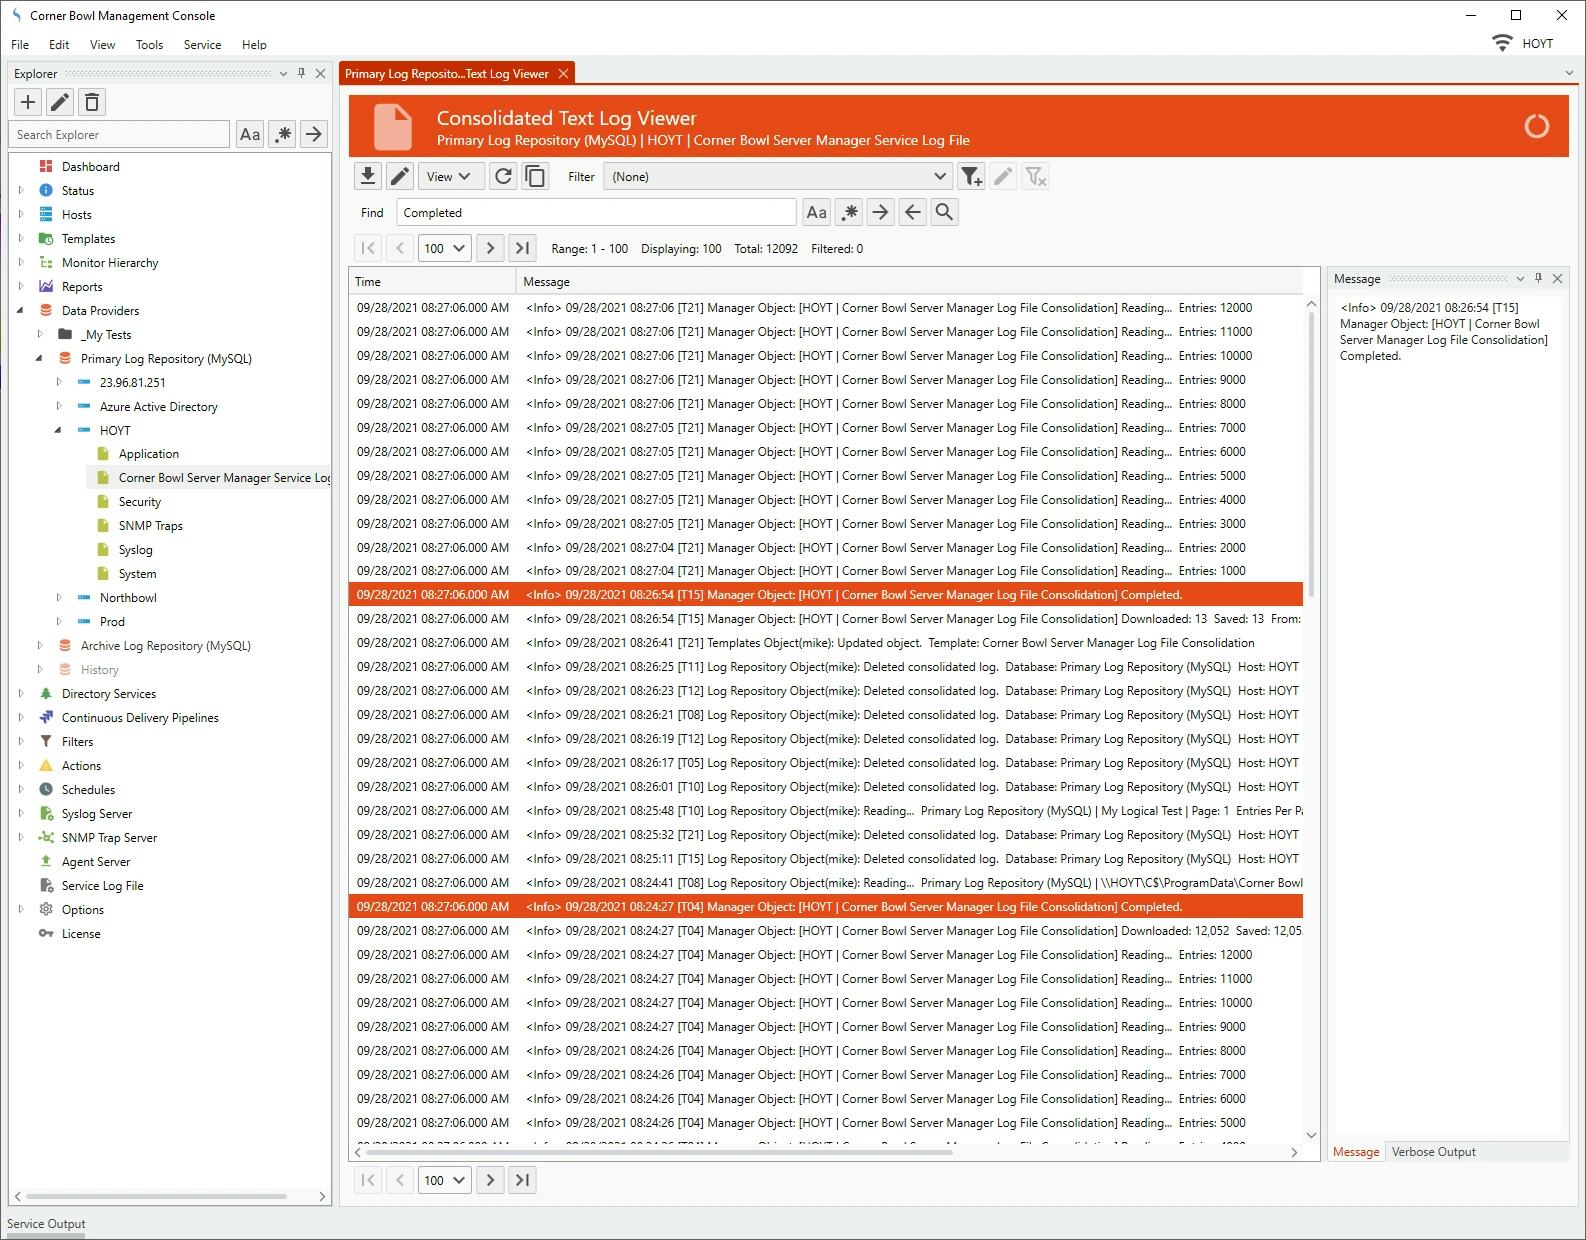Open the Service menu

[x=202, y=44]
